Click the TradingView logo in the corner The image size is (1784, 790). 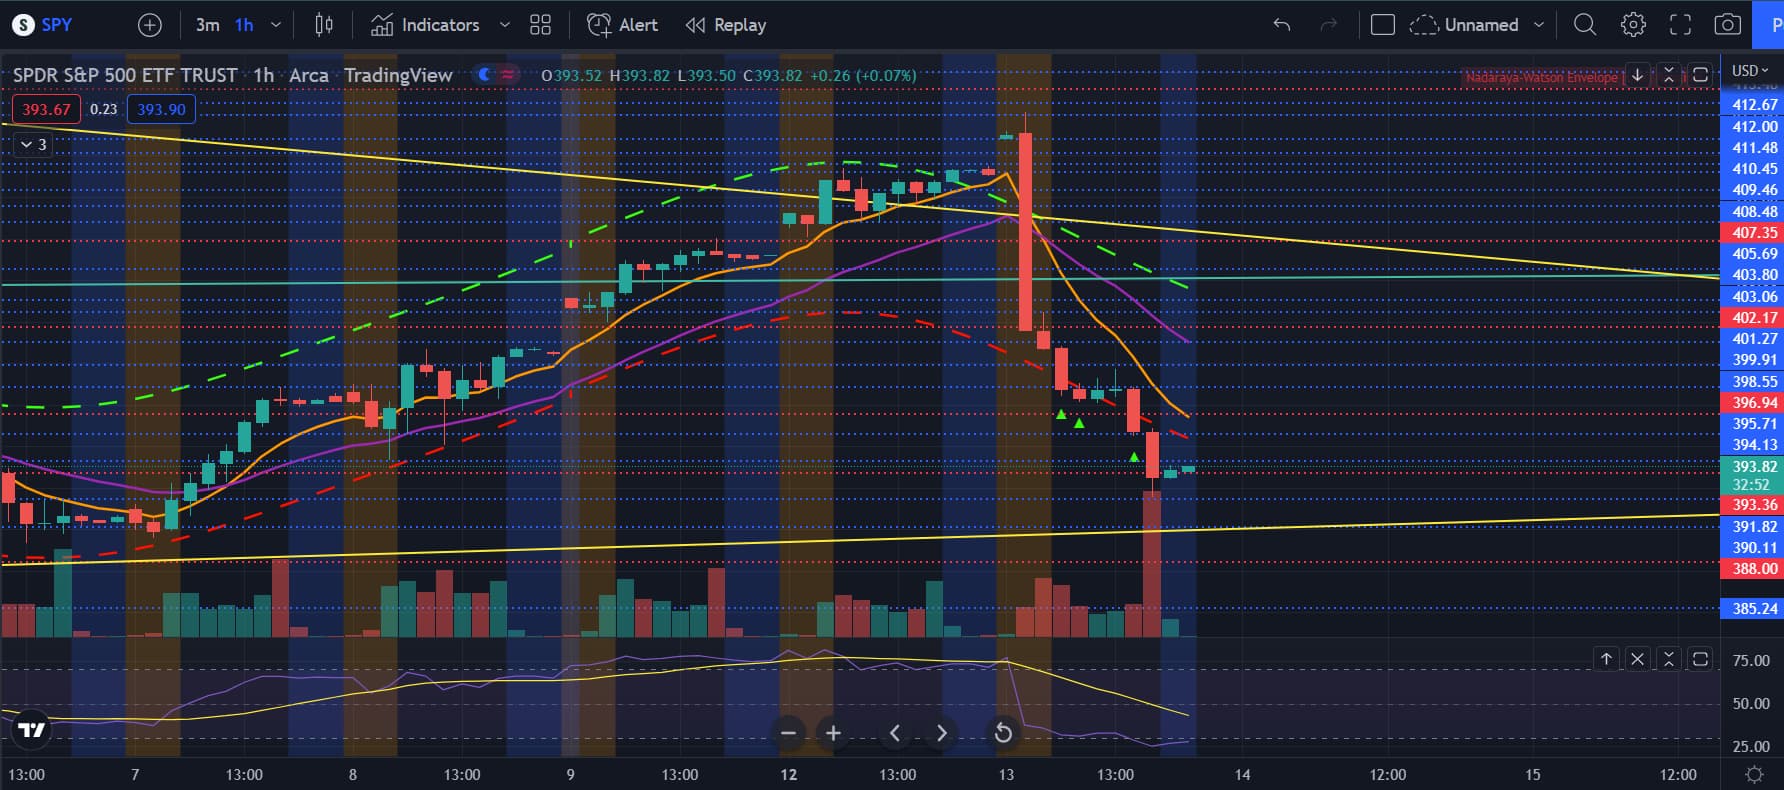(x=32, y=730)
